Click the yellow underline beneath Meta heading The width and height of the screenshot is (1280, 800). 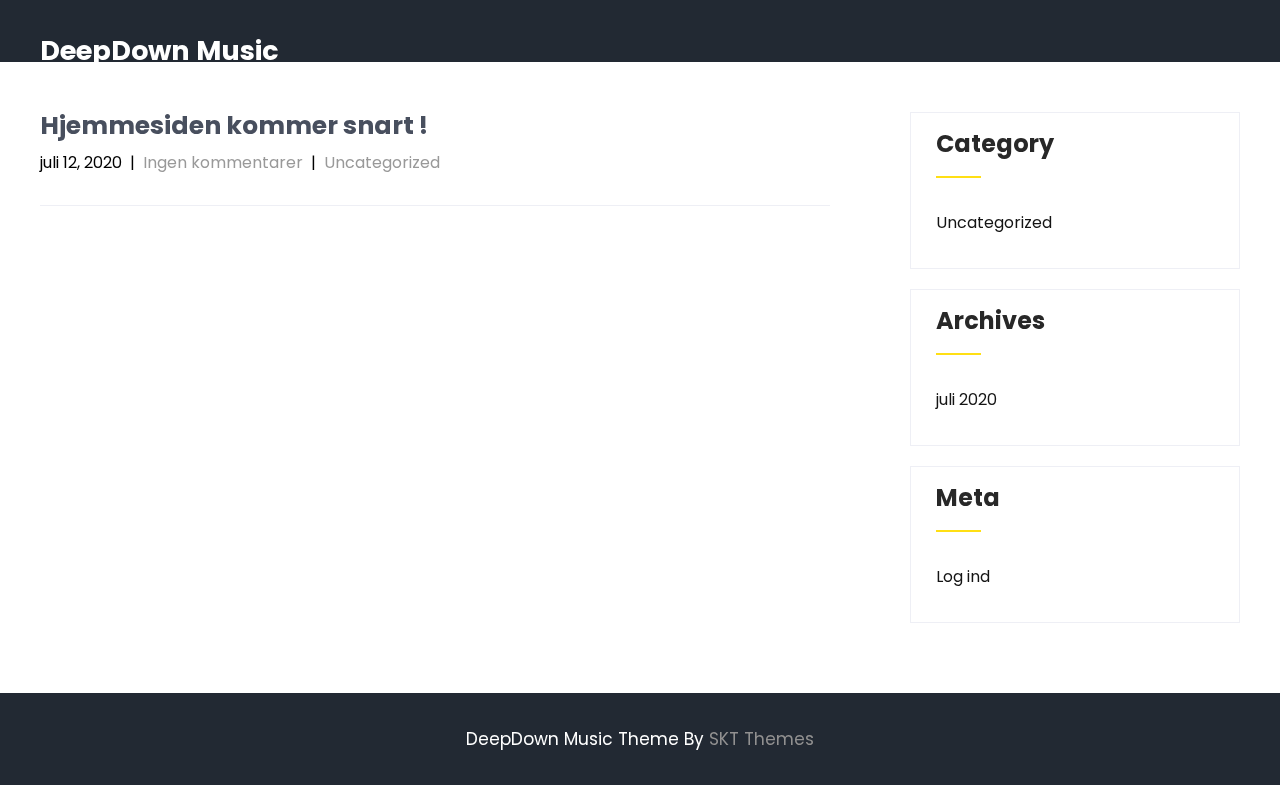[958, 531]
